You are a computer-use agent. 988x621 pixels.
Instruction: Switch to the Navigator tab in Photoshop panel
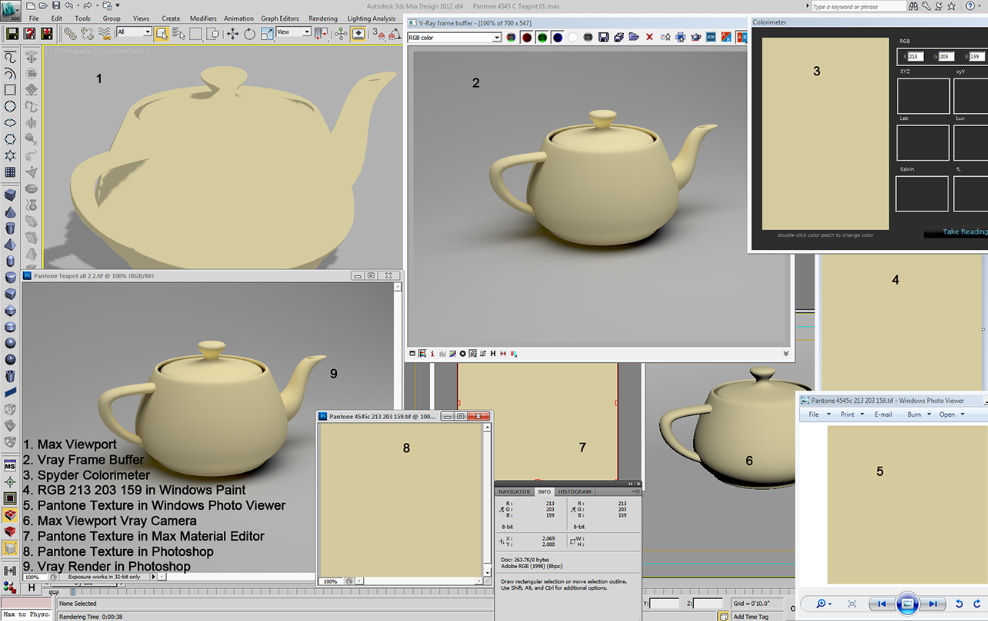(514, 492)
